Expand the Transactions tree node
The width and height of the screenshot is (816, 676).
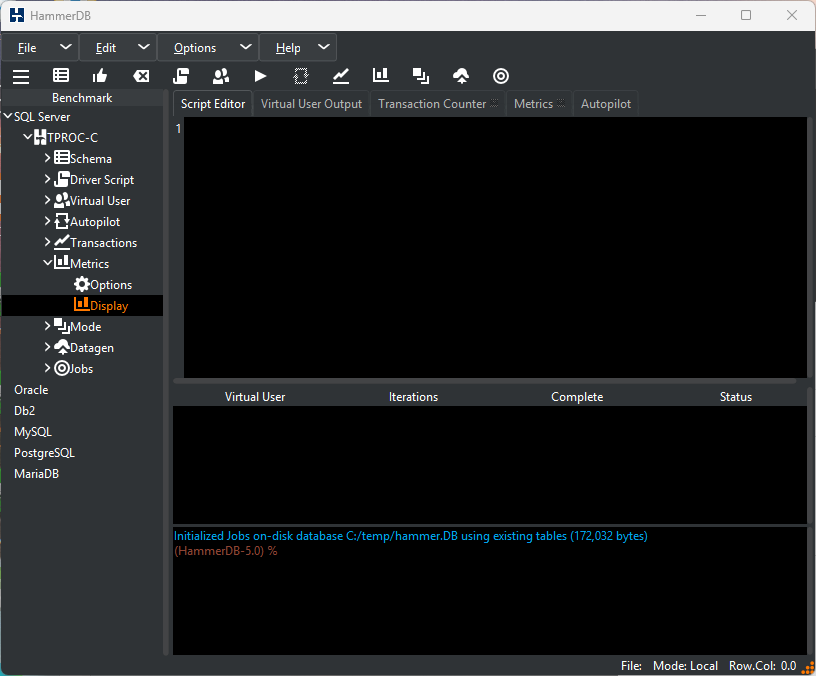47,242
